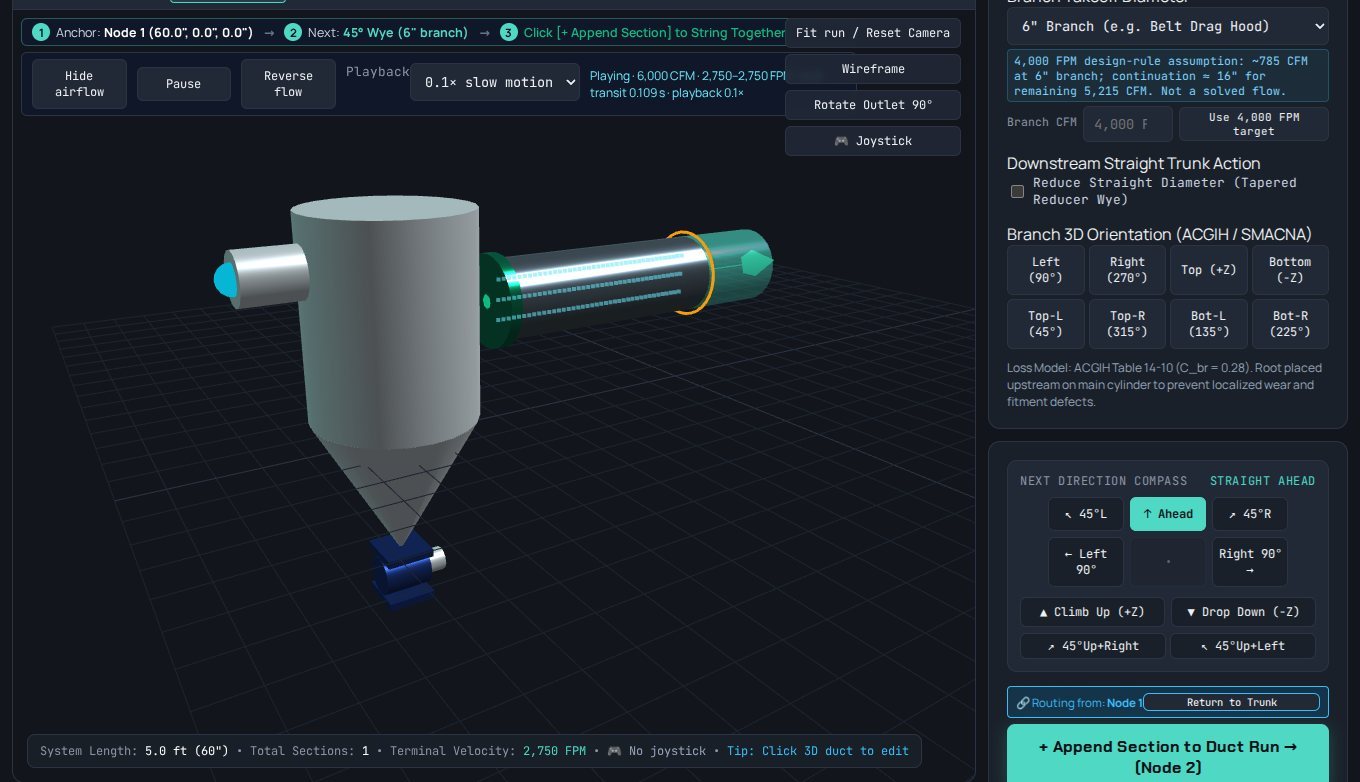Click the cyan inlet cap on collector

pos(225,280)
